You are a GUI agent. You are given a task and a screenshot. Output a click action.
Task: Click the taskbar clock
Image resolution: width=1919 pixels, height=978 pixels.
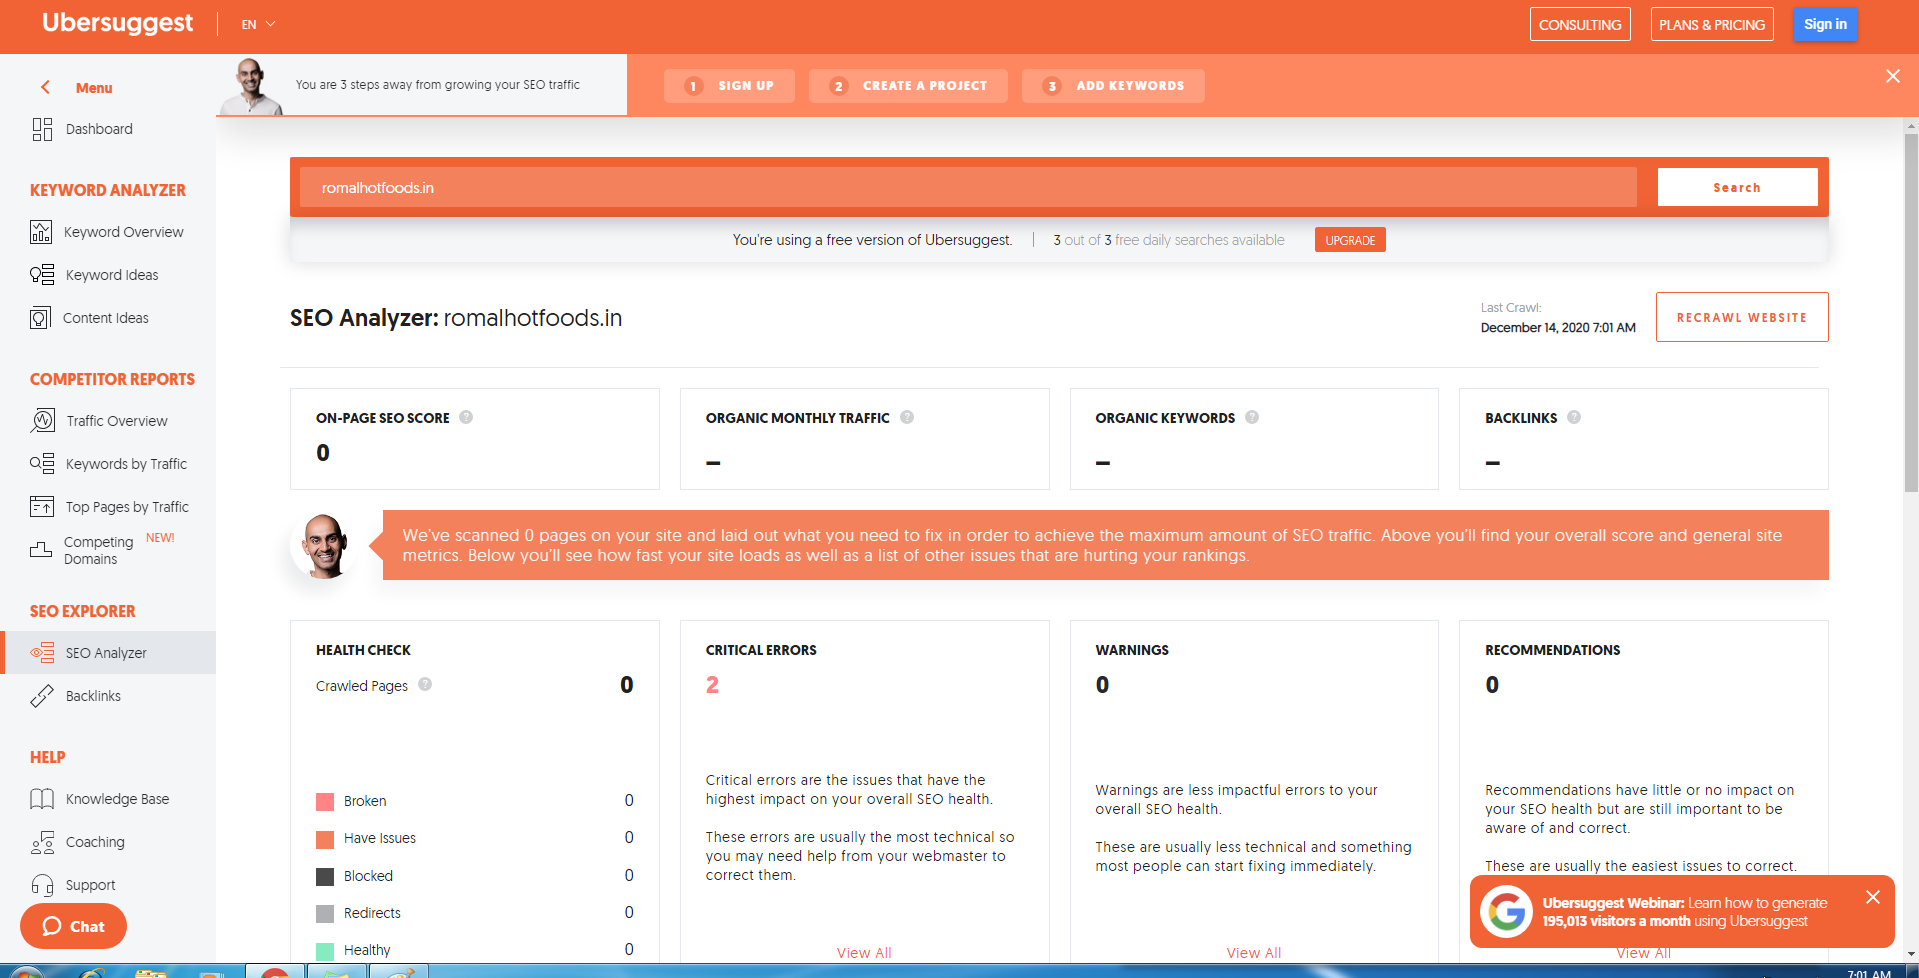tap(1868, 973)
